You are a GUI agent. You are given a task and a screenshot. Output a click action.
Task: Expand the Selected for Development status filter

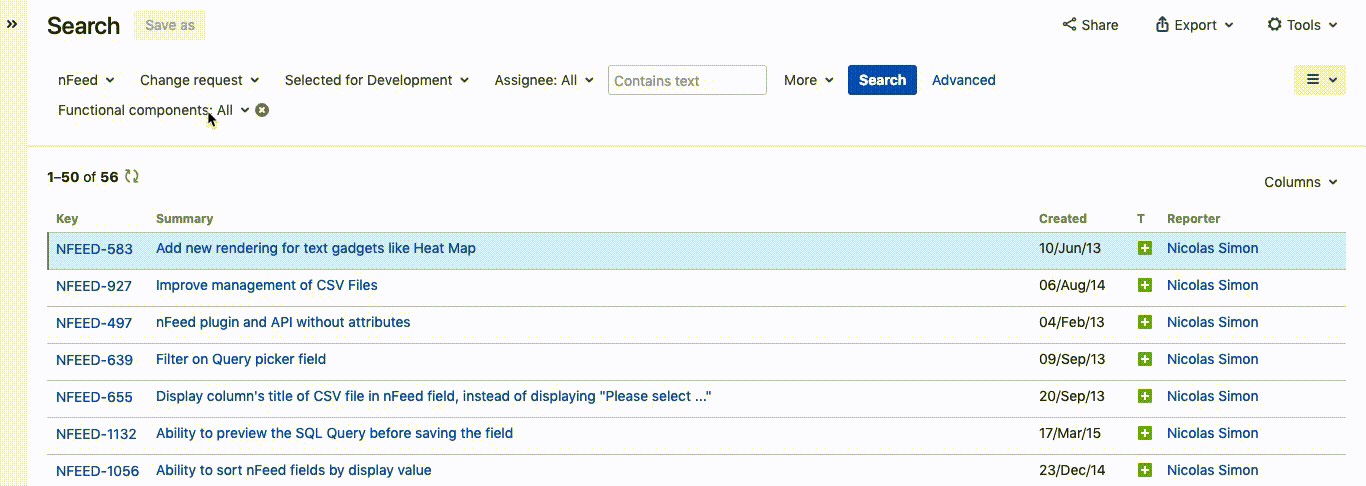pos(376,80)
